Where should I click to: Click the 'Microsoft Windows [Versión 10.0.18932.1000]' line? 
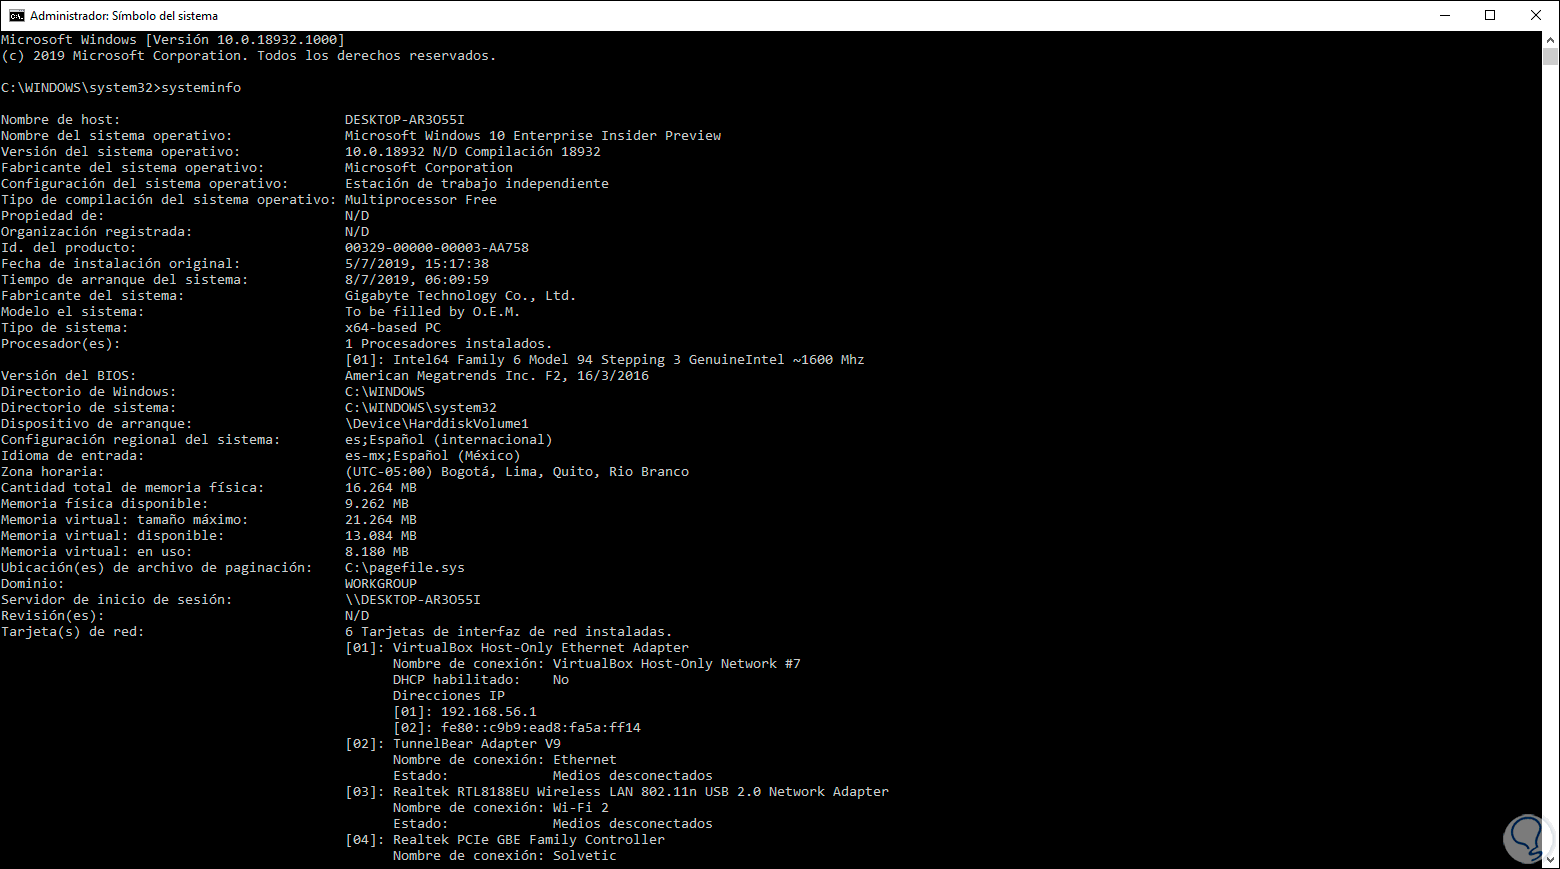coord(173,40)
